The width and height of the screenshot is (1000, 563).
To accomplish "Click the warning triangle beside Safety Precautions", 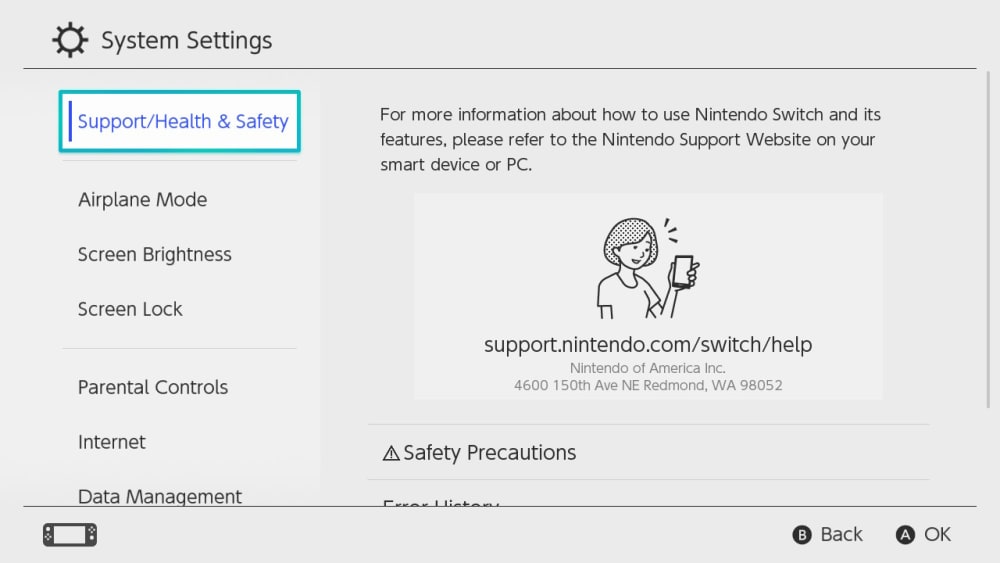I will click(391, 453).
